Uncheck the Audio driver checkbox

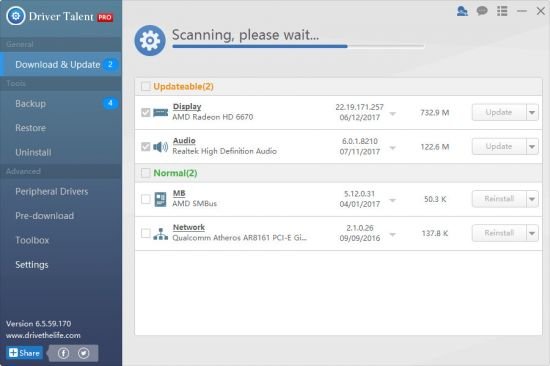(146, 146)
